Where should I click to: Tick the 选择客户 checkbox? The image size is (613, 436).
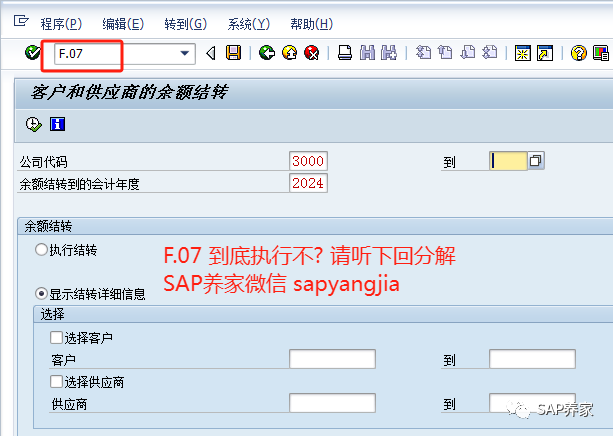(x=56, y=337)
